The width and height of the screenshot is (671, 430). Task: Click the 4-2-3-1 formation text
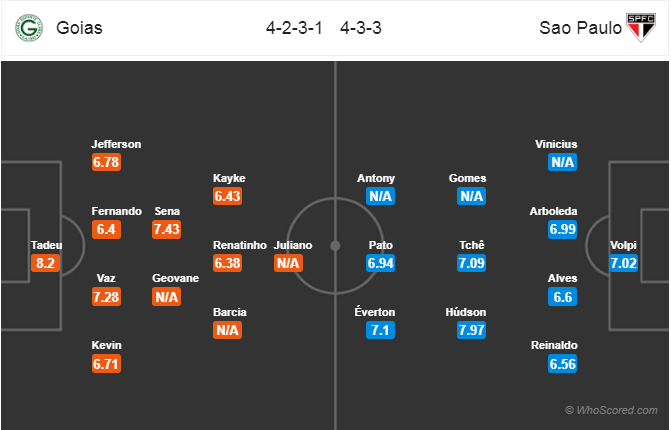click(294, 28)
